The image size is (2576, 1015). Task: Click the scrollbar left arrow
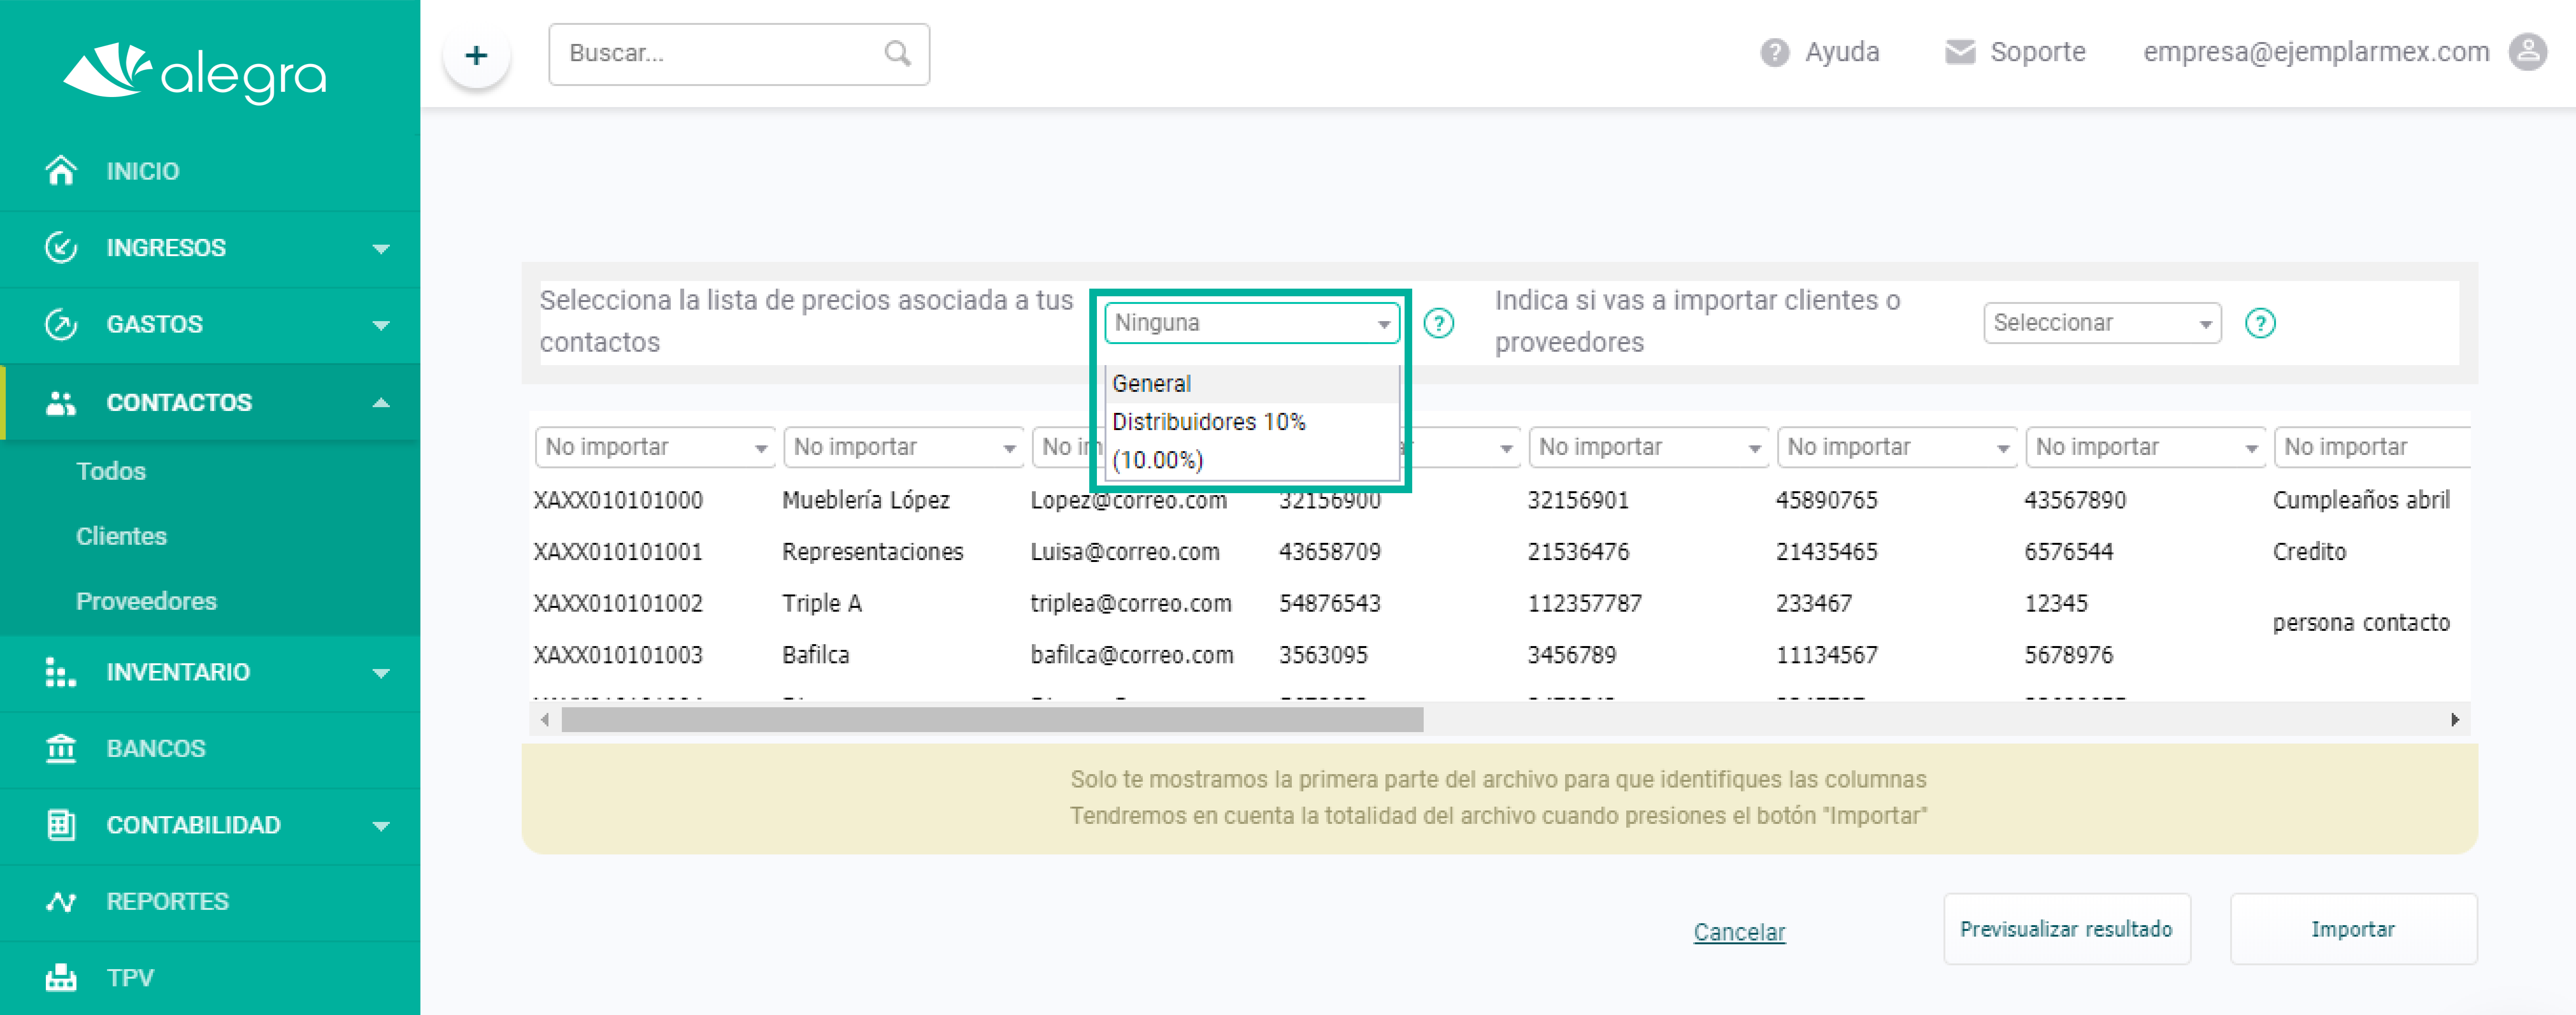(x=545, y=719)
